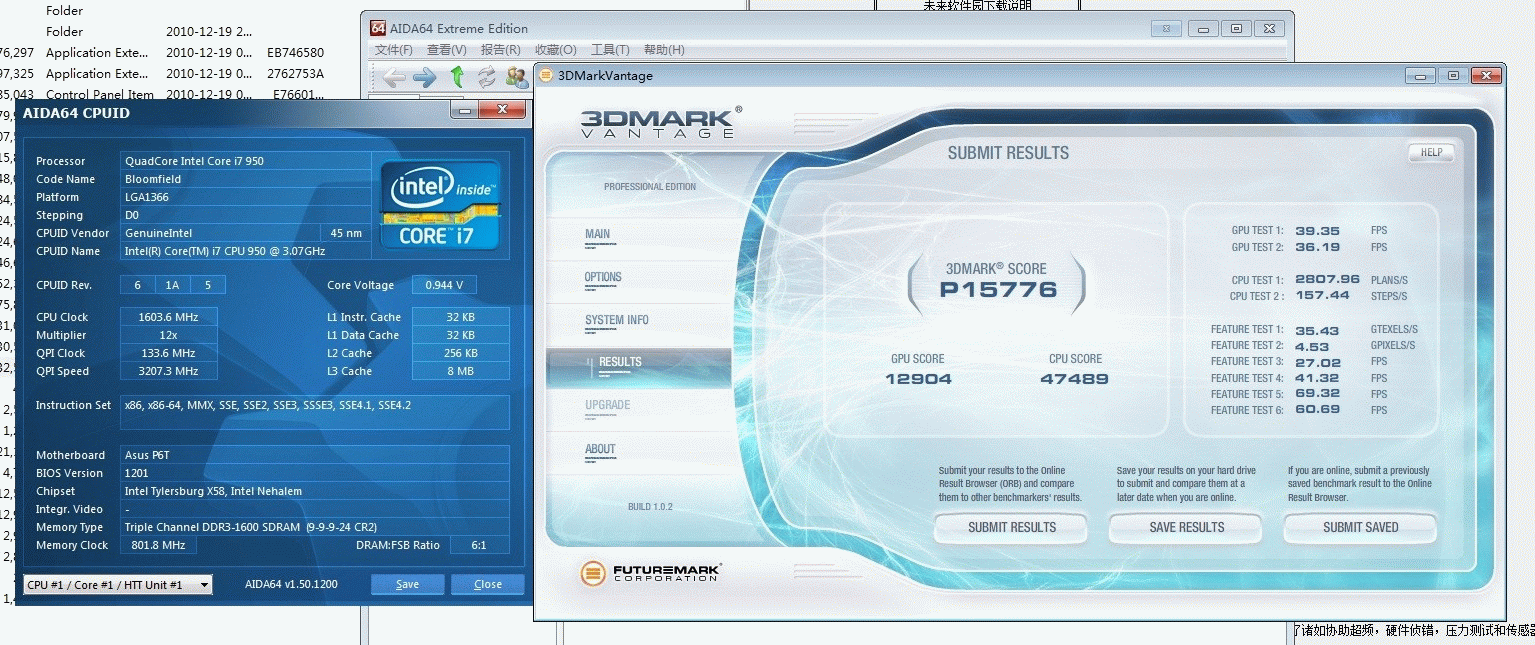Go to the Main section of 3DMark
Image resolution: width=1535 pixels, height=645 pixels.
click(597, 234)
